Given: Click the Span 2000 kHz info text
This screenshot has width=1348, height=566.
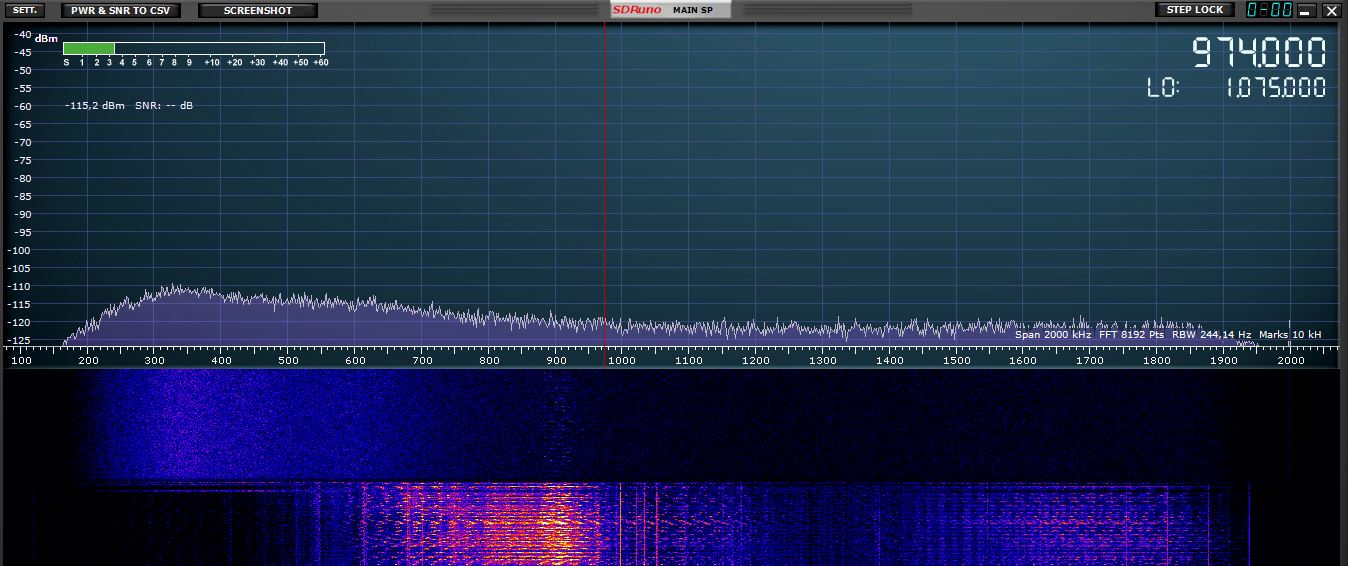Looking at the screenshot, I should point(1052,335).
